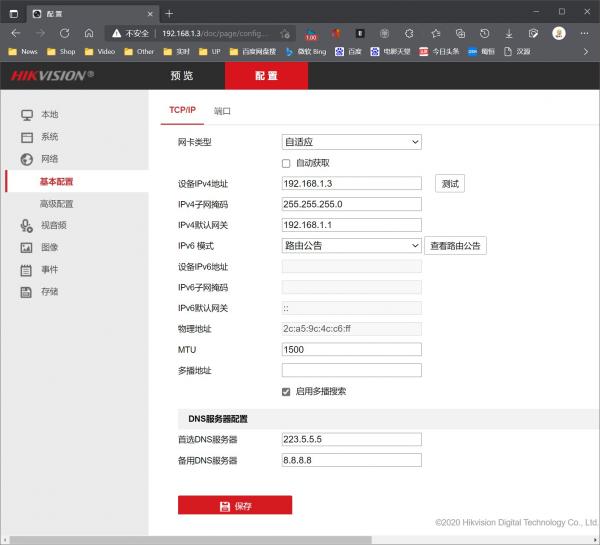The height and width of the screenshot is (545, 600).
Task: Open the 本地 monitor icon in sidebar
Action: [27, 115]
